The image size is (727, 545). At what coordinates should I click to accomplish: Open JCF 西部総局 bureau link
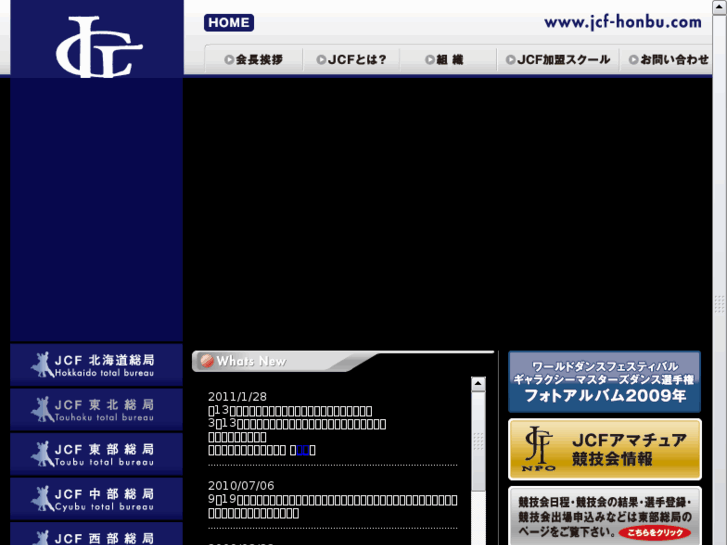(x=96, y=534)
